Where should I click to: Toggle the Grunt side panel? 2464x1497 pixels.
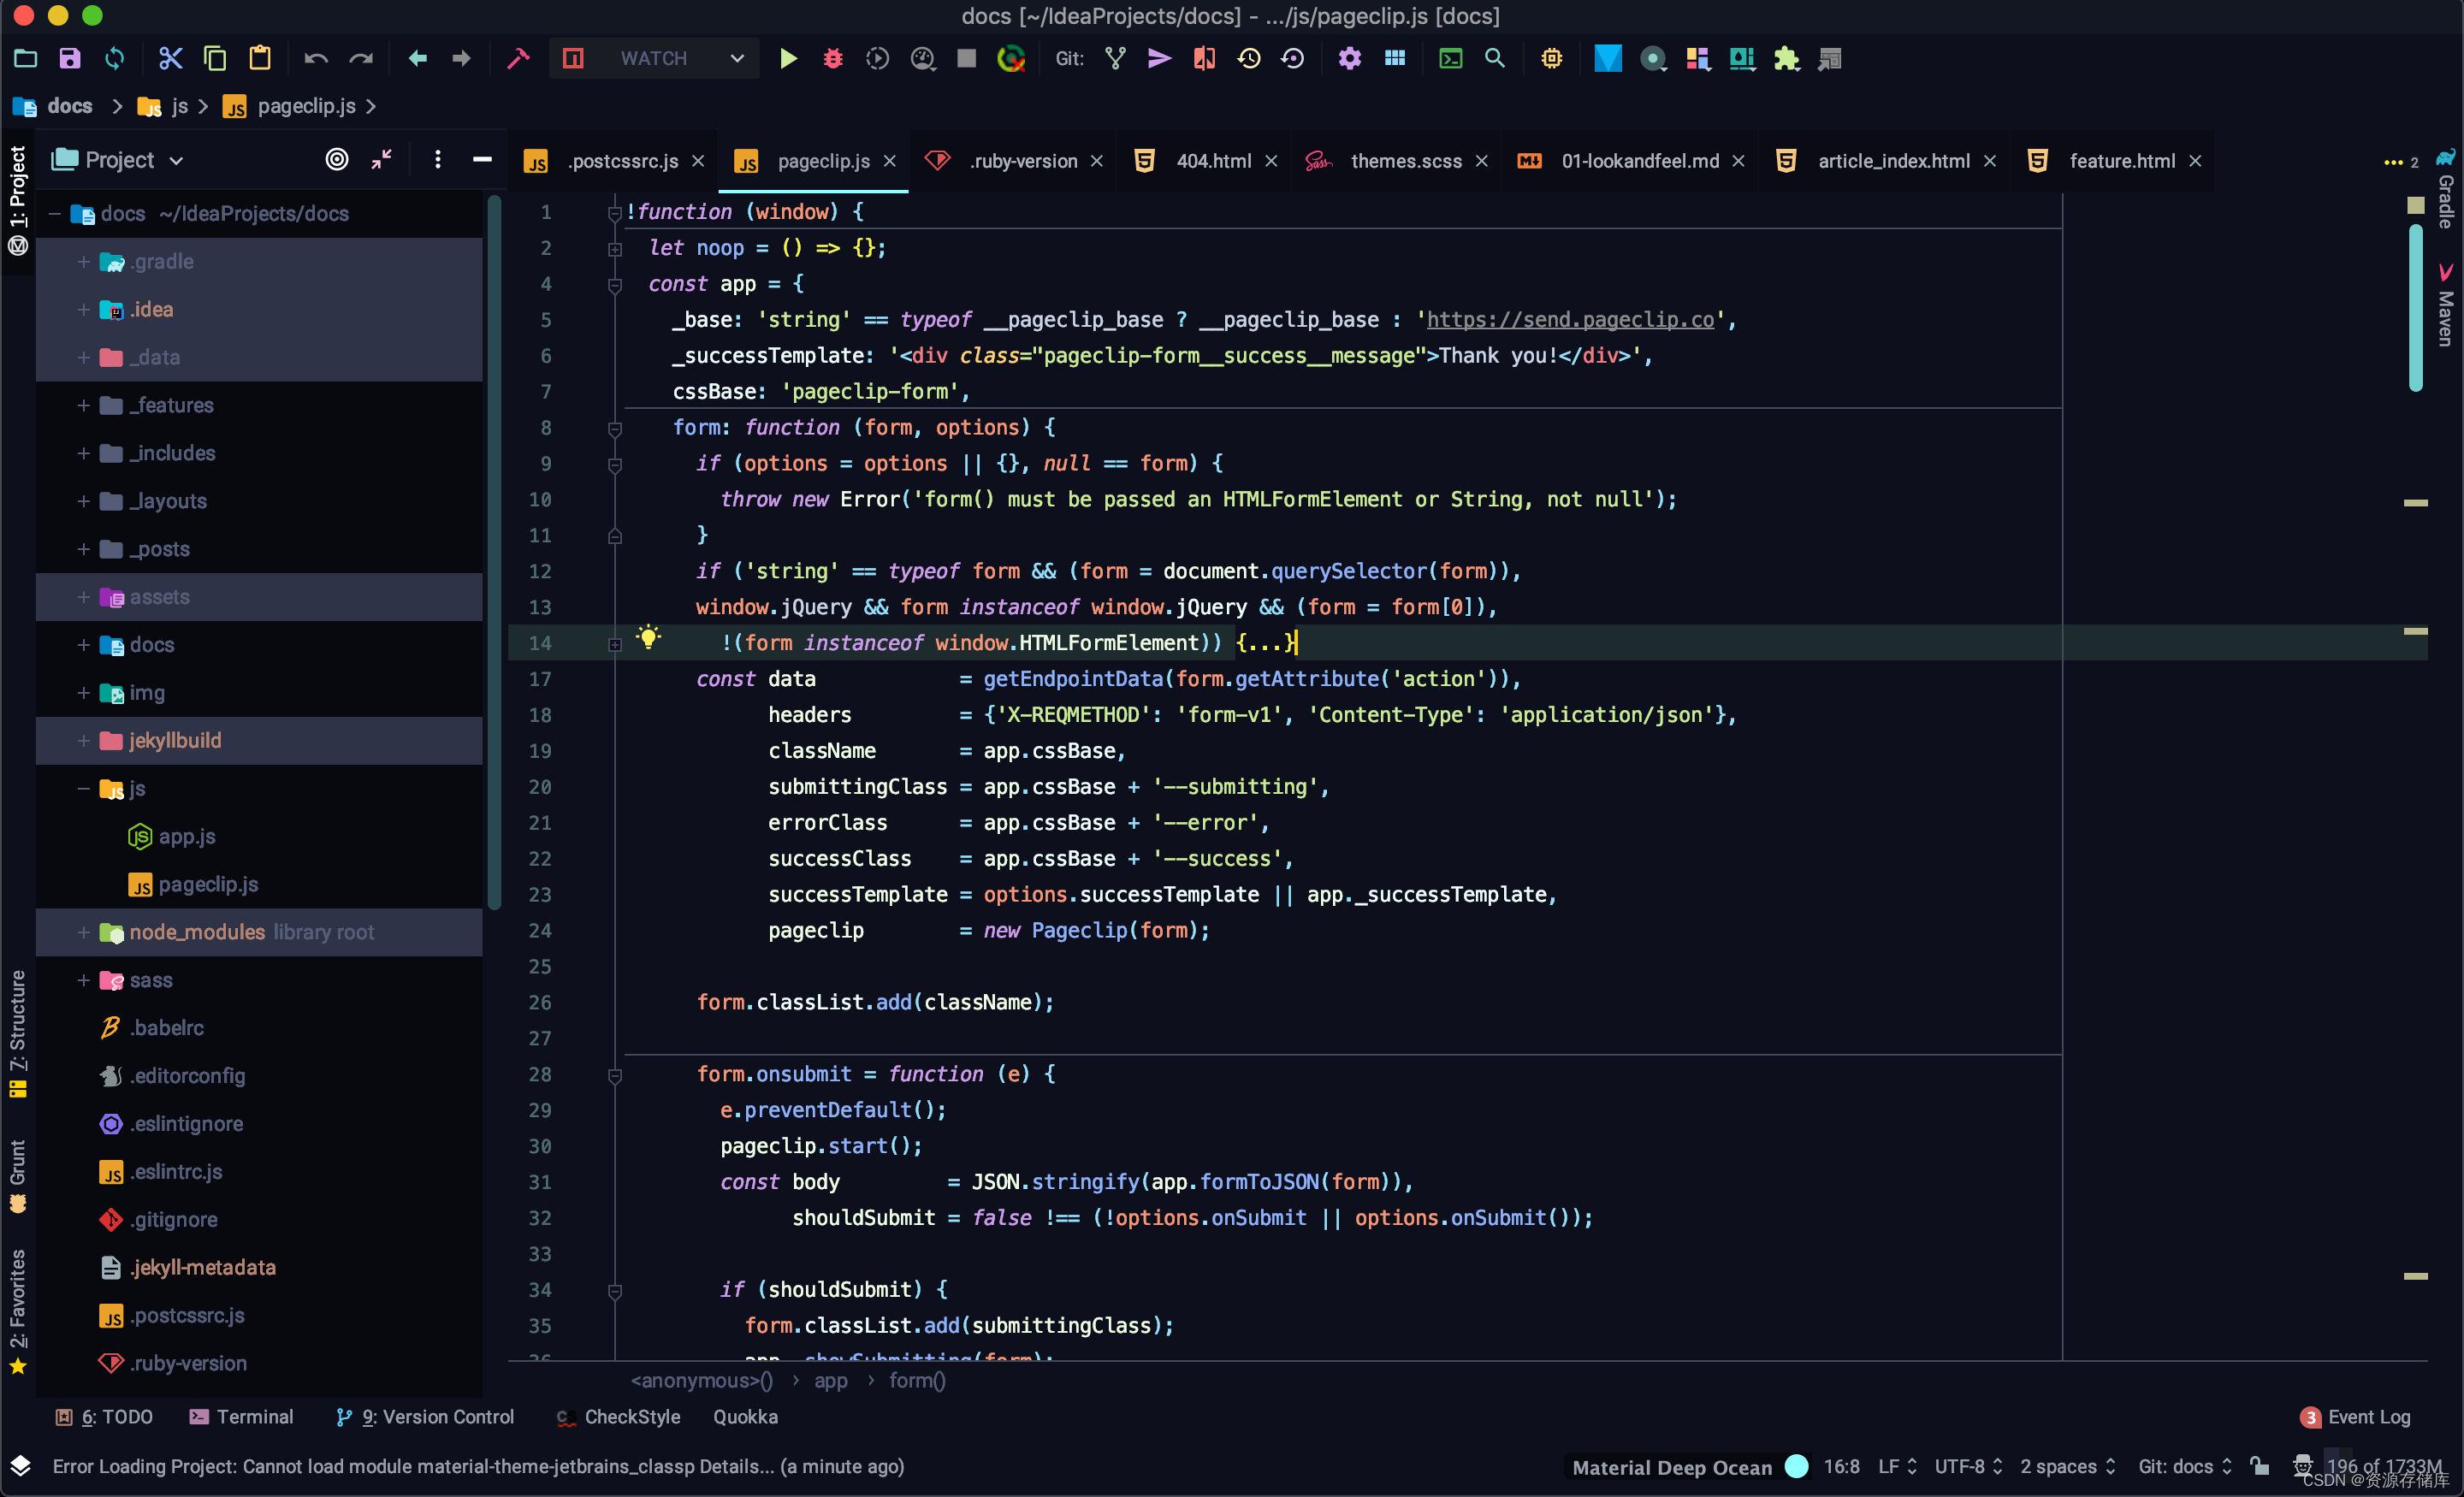pyautogui.click(x=18, y=1176)
